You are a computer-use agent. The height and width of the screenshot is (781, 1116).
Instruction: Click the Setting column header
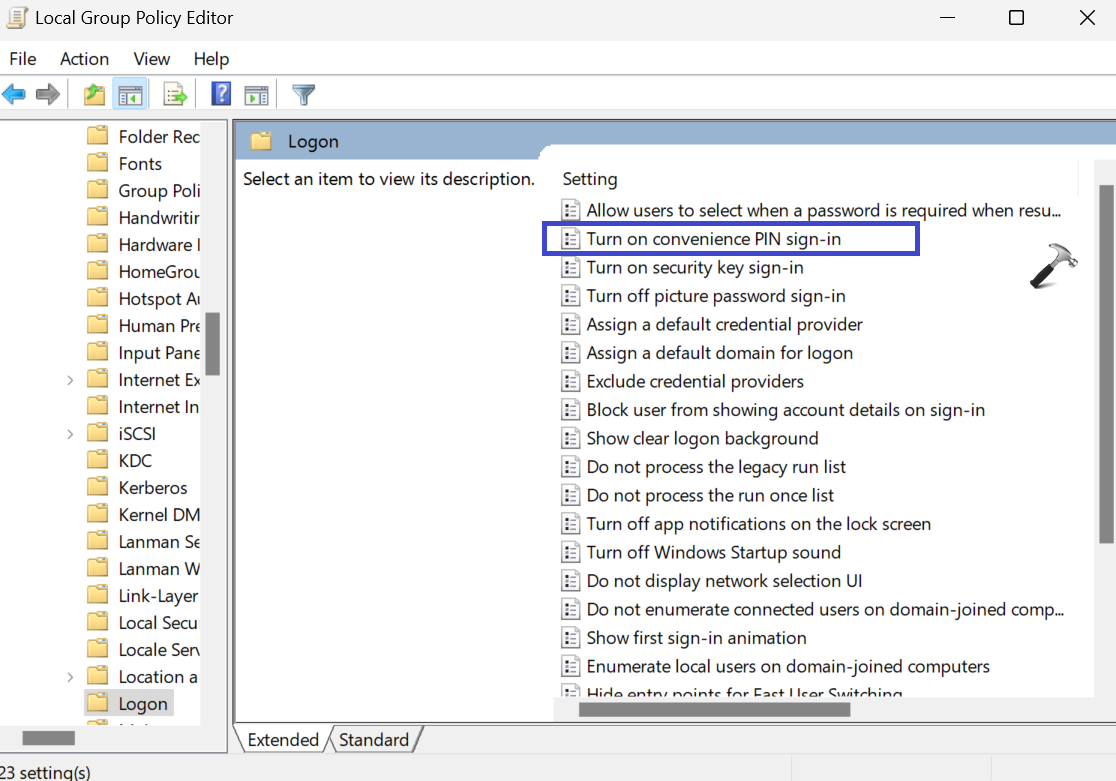click(590, 179)
